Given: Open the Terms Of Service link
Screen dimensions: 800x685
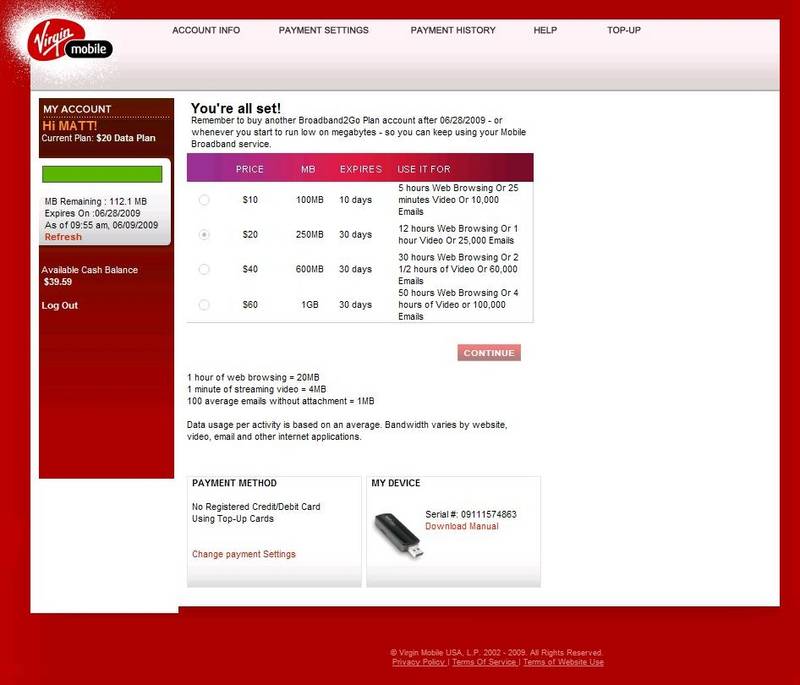Looking at the screenshot, I should (x=484, y=662).
